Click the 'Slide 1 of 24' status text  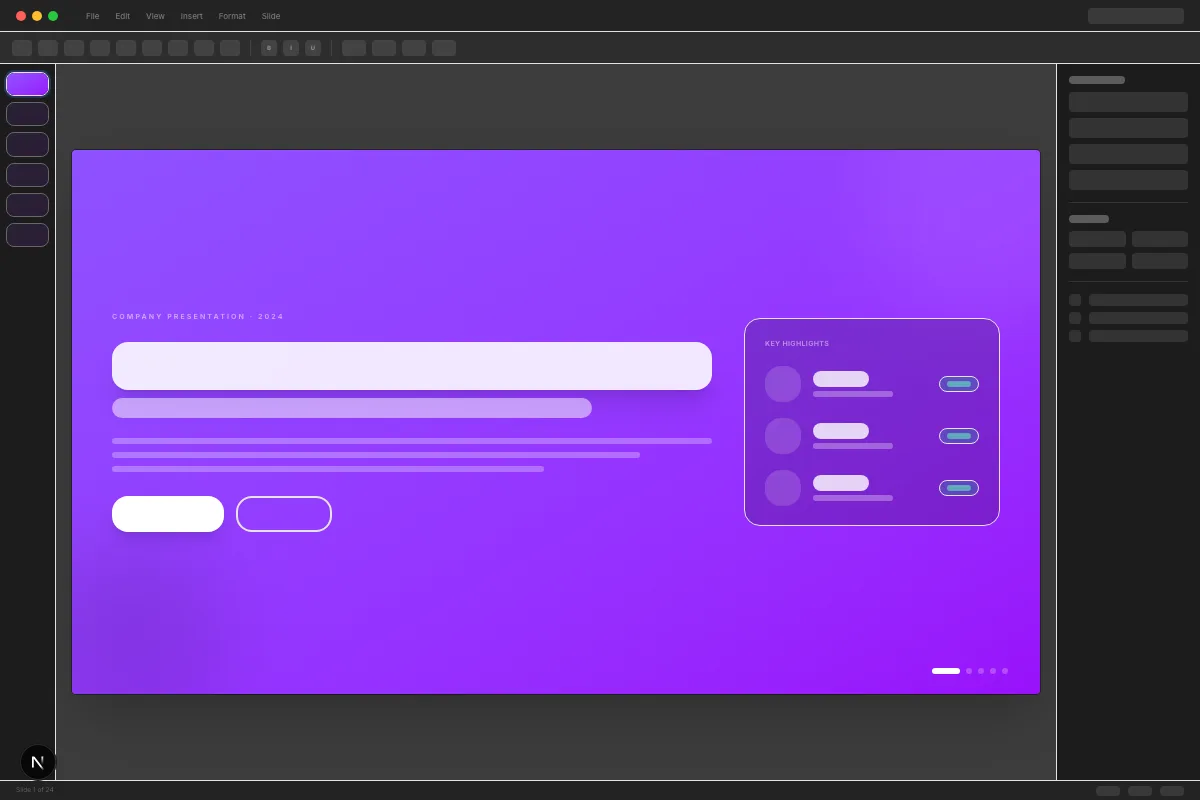[35, 790]
